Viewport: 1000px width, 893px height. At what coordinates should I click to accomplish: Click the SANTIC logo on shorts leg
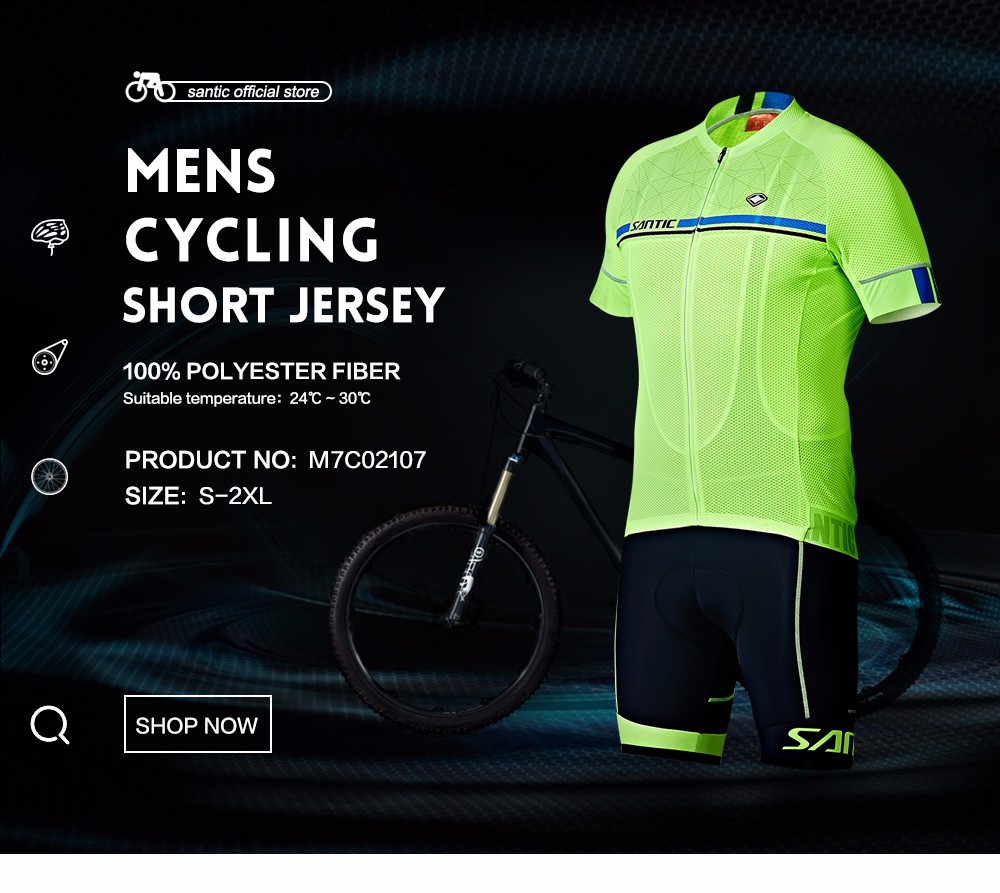pos(819,741)
